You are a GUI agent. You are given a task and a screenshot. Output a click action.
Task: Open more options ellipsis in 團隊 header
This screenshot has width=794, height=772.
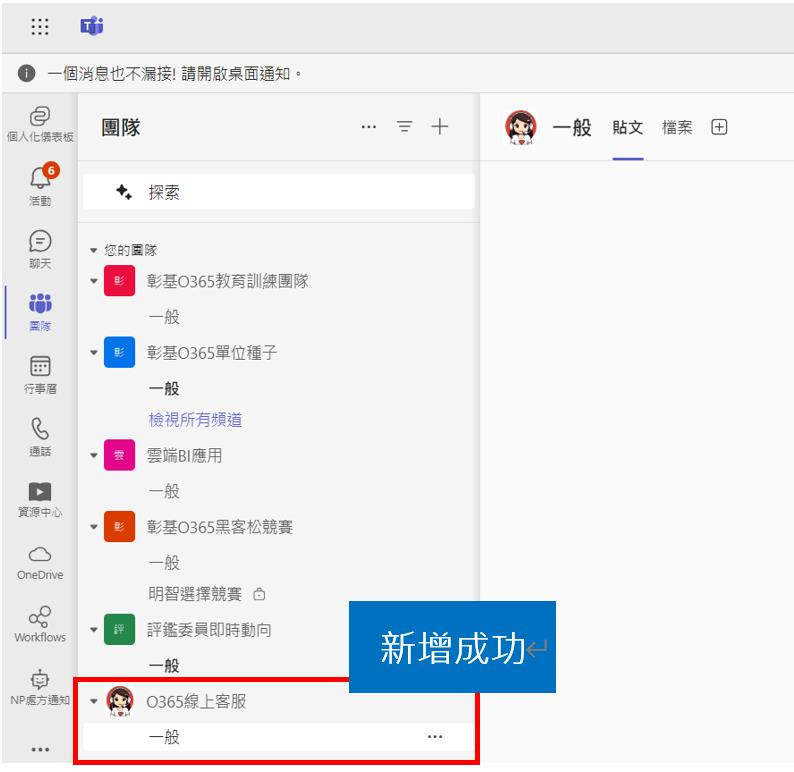369,127
